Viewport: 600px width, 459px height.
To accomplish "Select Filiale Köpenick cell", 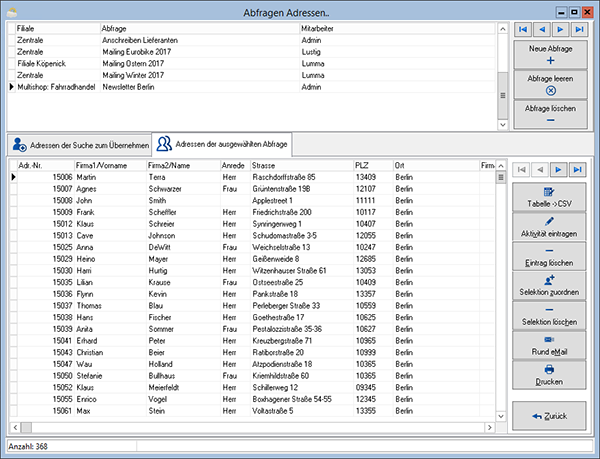I will (58, 63).
